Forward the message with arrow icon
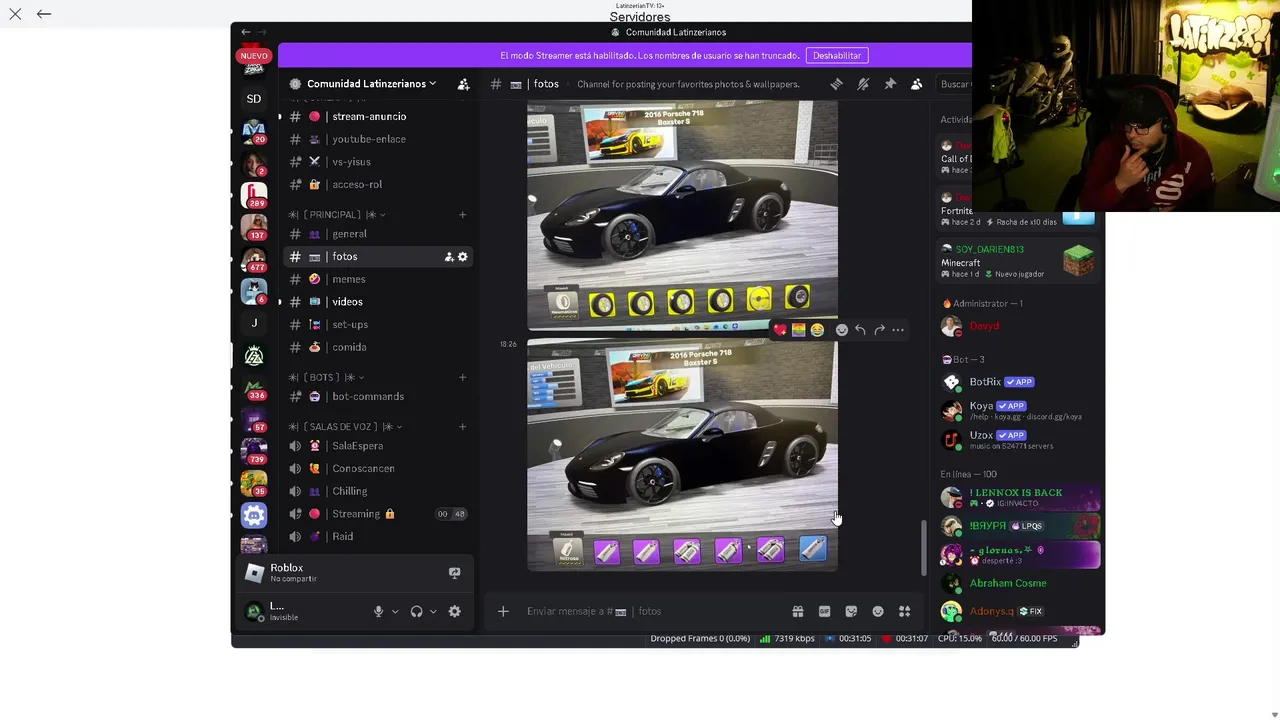 pyautogui.click(x=879, y=330)
